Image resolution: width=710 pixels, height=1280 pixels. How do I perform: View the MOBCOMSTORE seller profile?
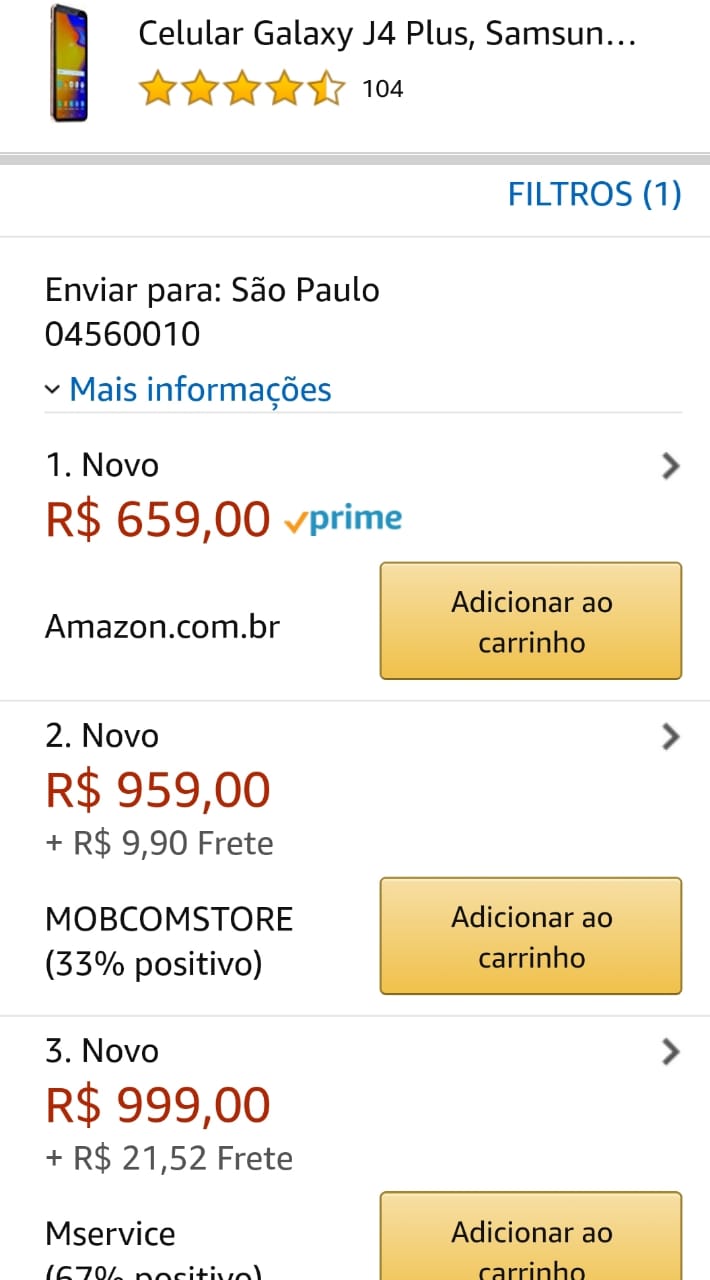click(169, 919)
